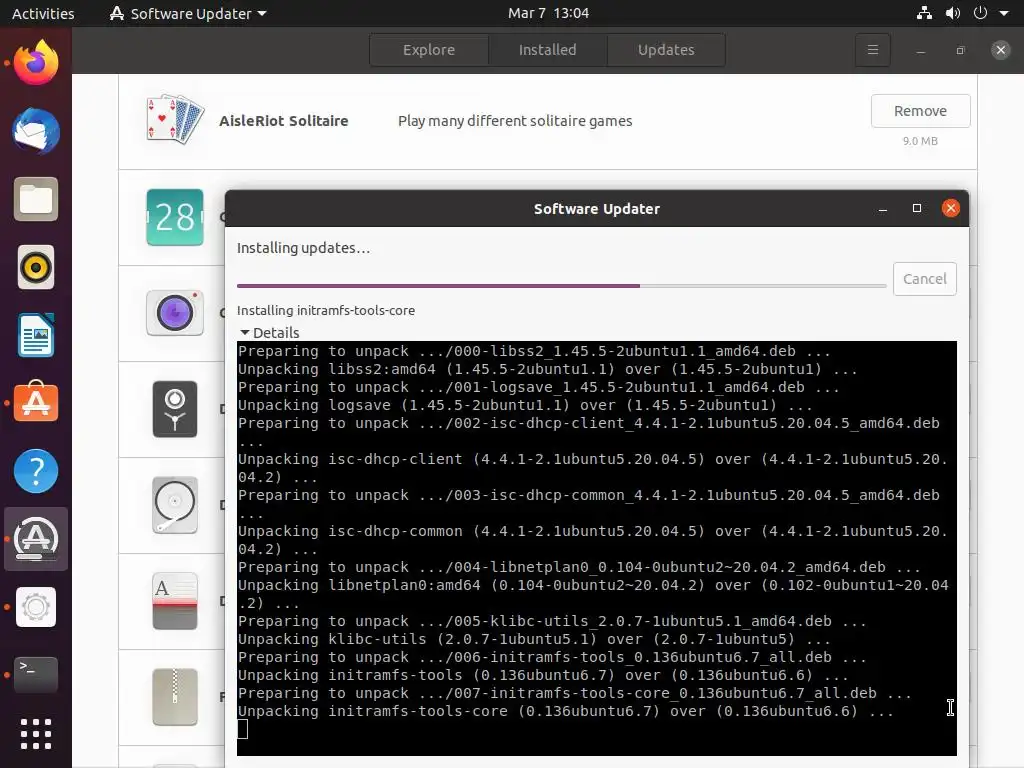Viewport: 1024px width, 768px height.
Task: Switch to the Installed tab
Action: [x=547, y=50]
